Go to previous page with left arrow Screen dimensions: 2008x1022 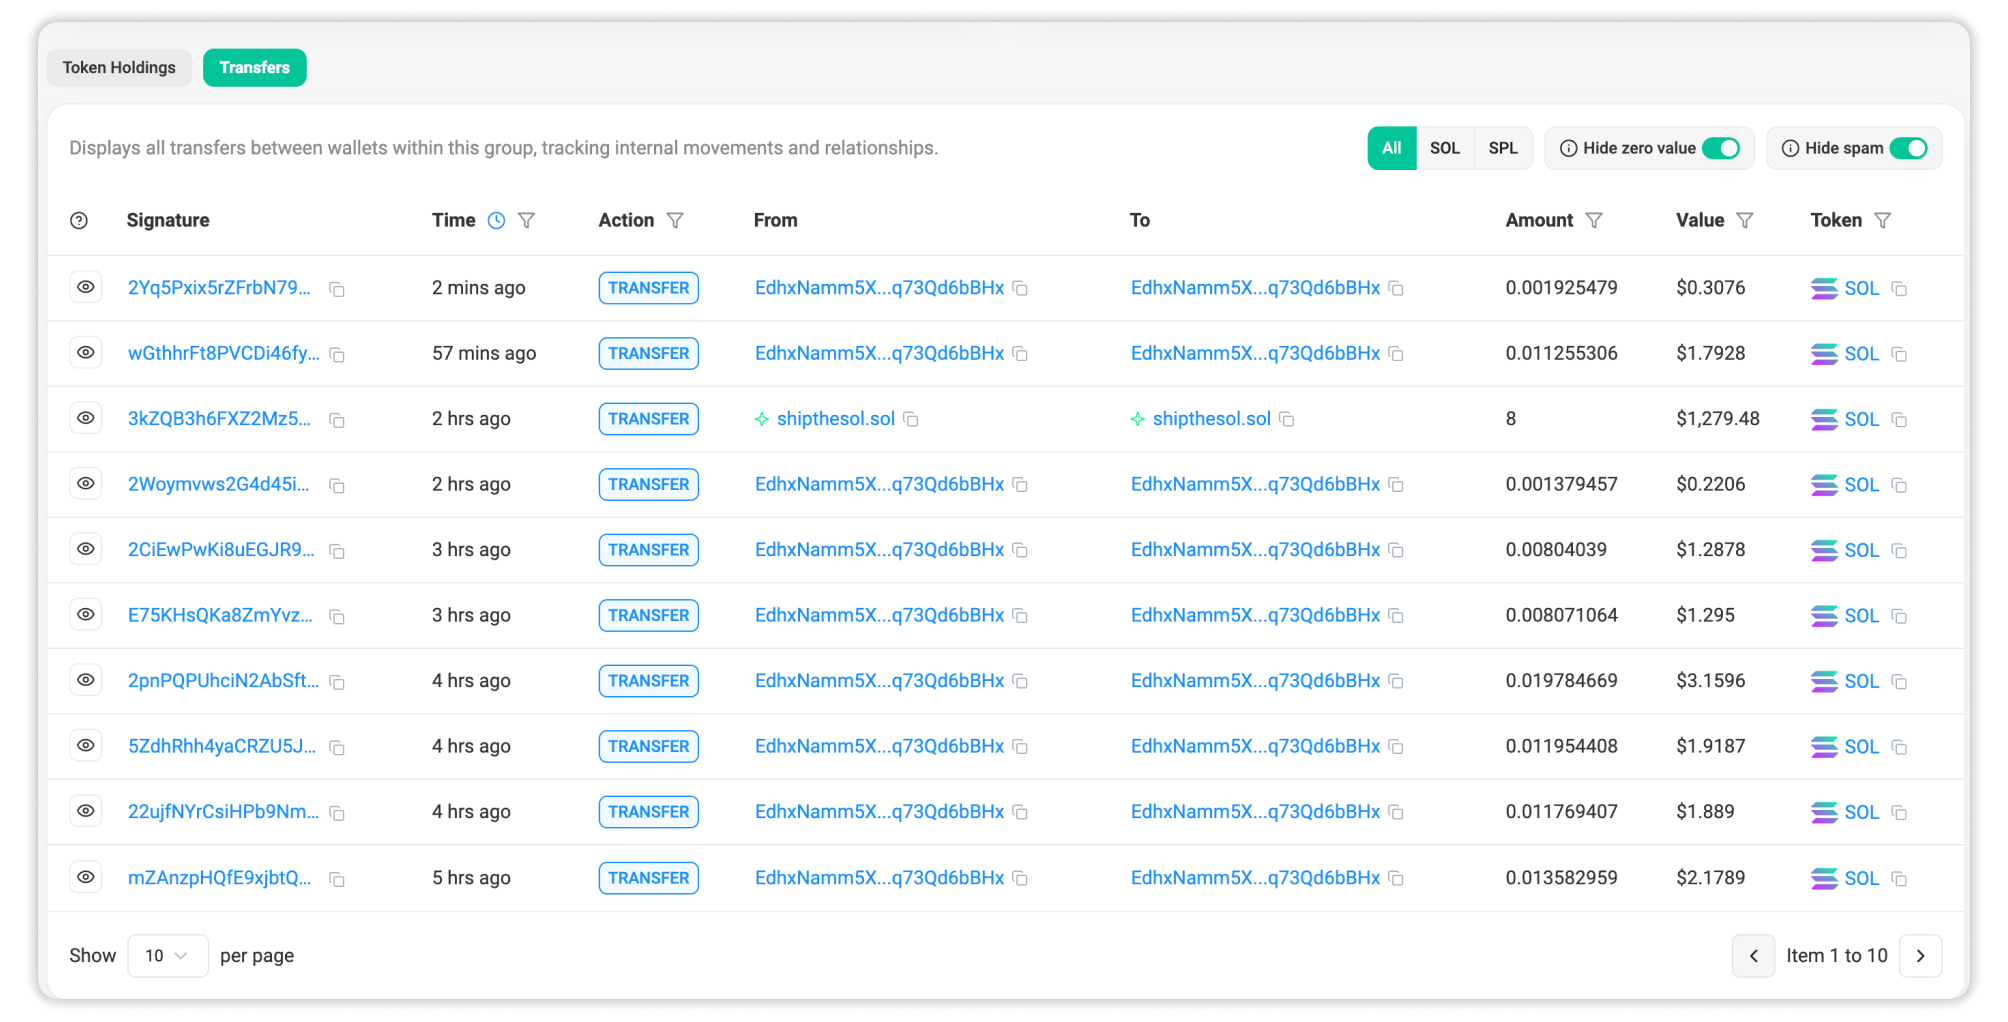(x=1753, y=956)
